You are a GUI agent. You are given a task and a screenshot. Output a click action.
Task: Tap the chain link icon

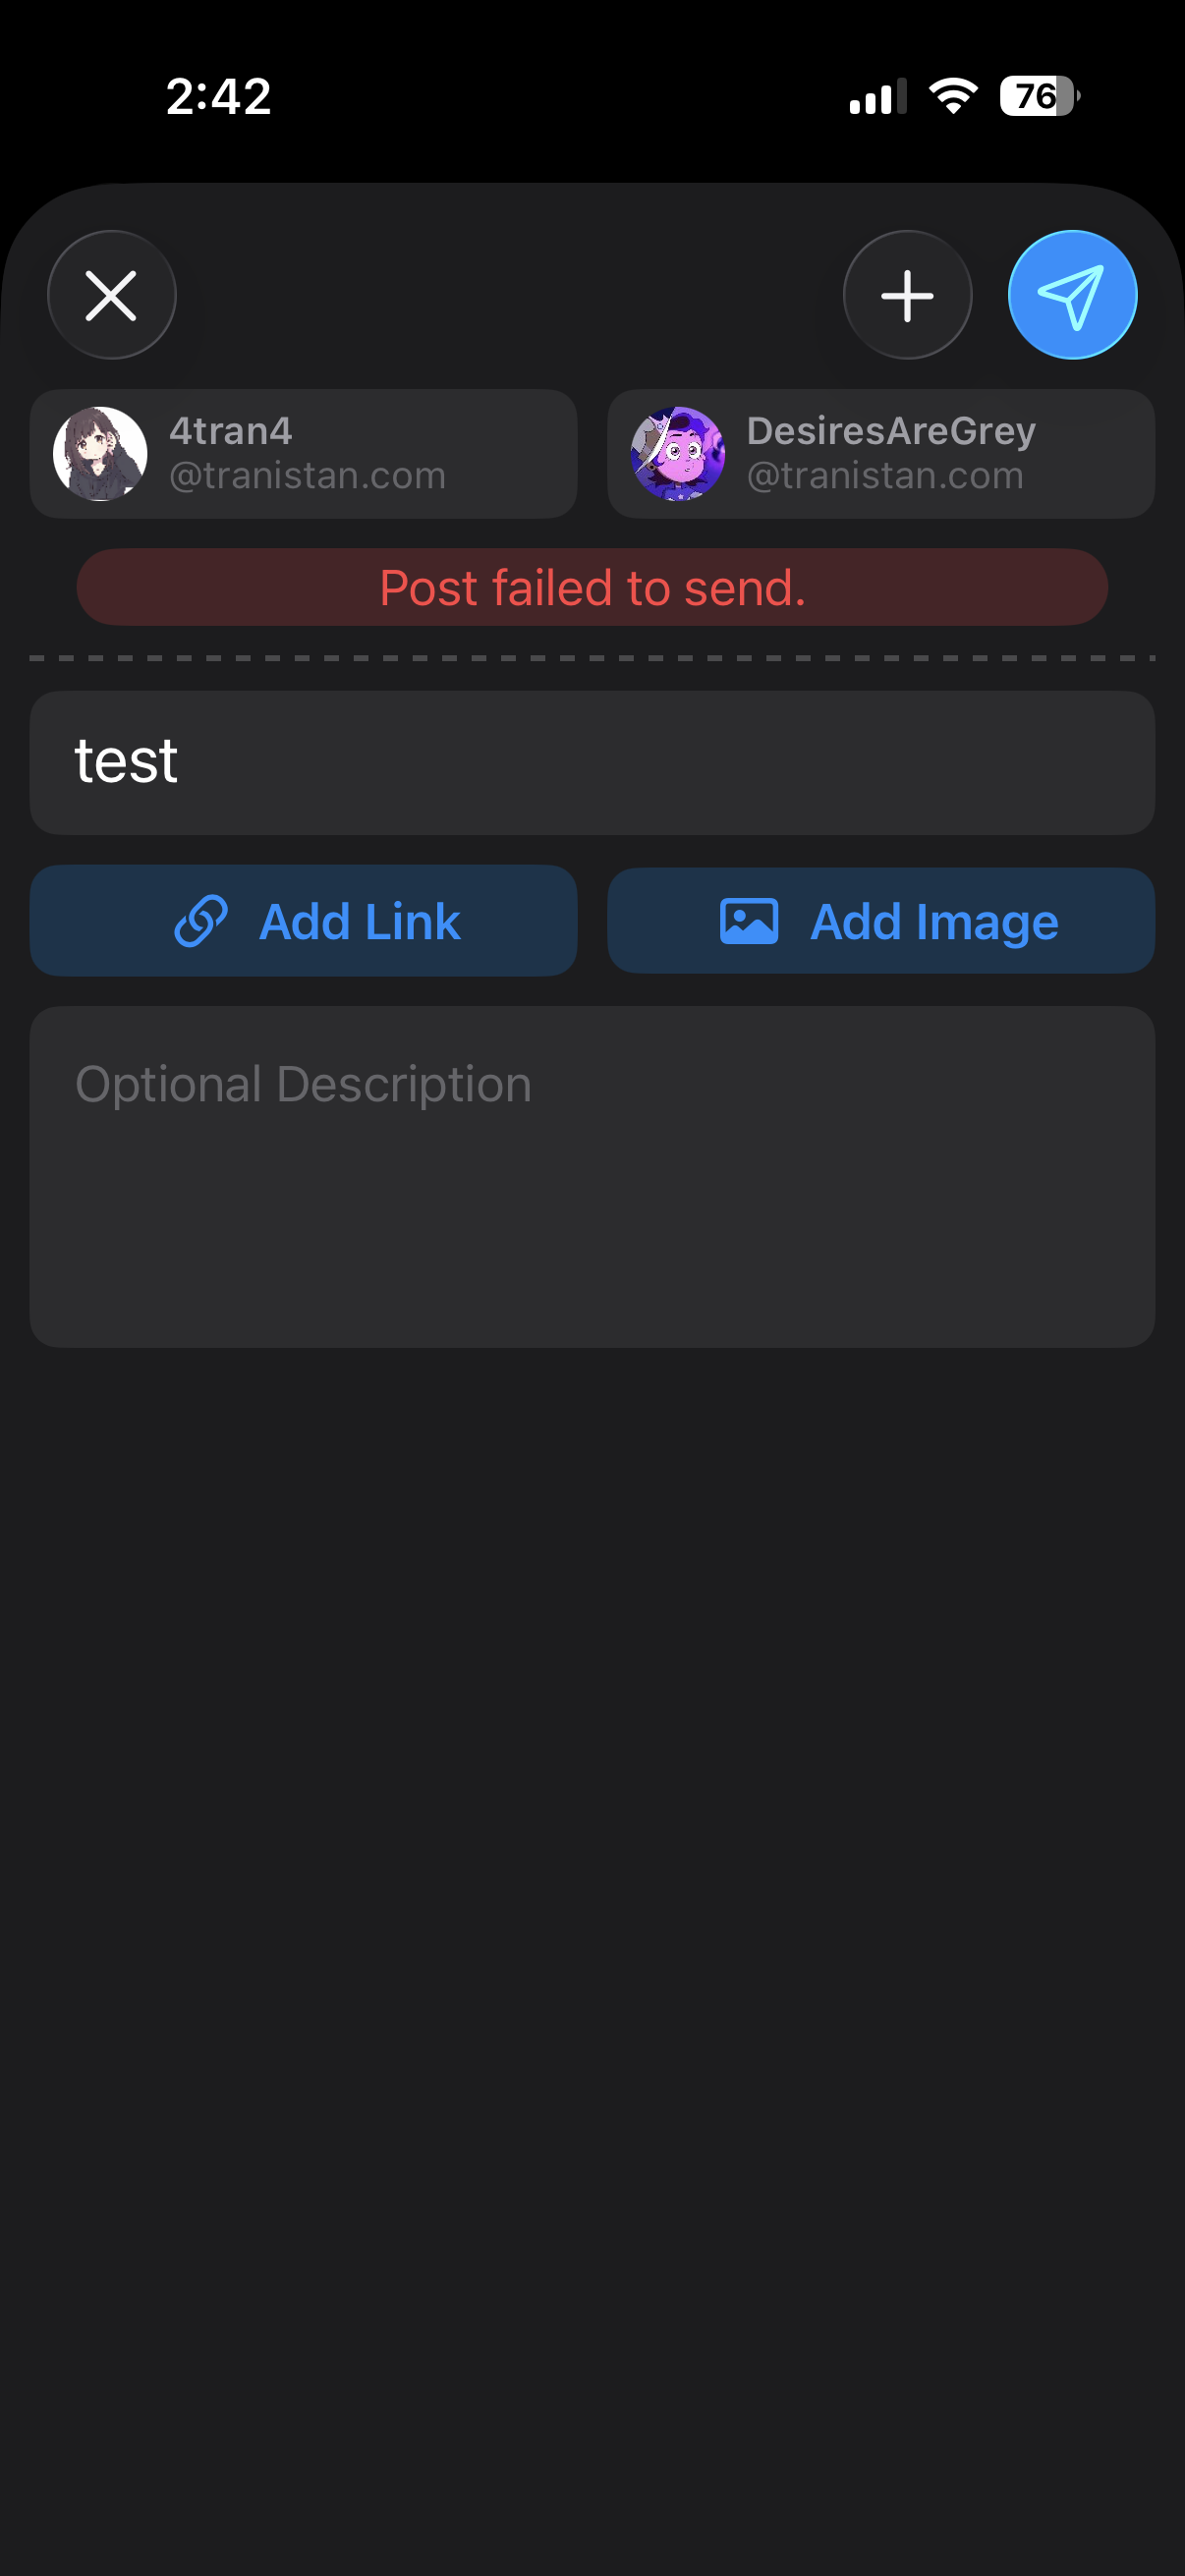click(x=201, y=921)
